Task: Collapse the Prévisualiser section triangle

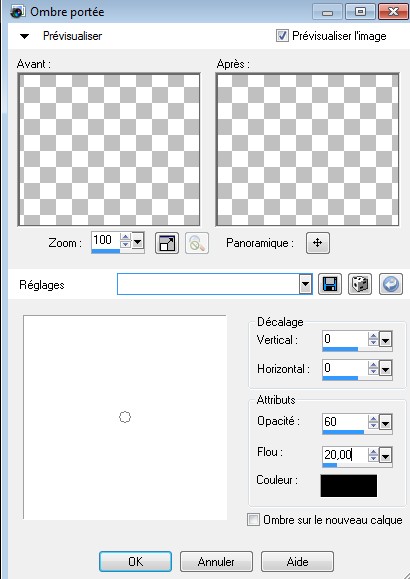Action: 24,36
